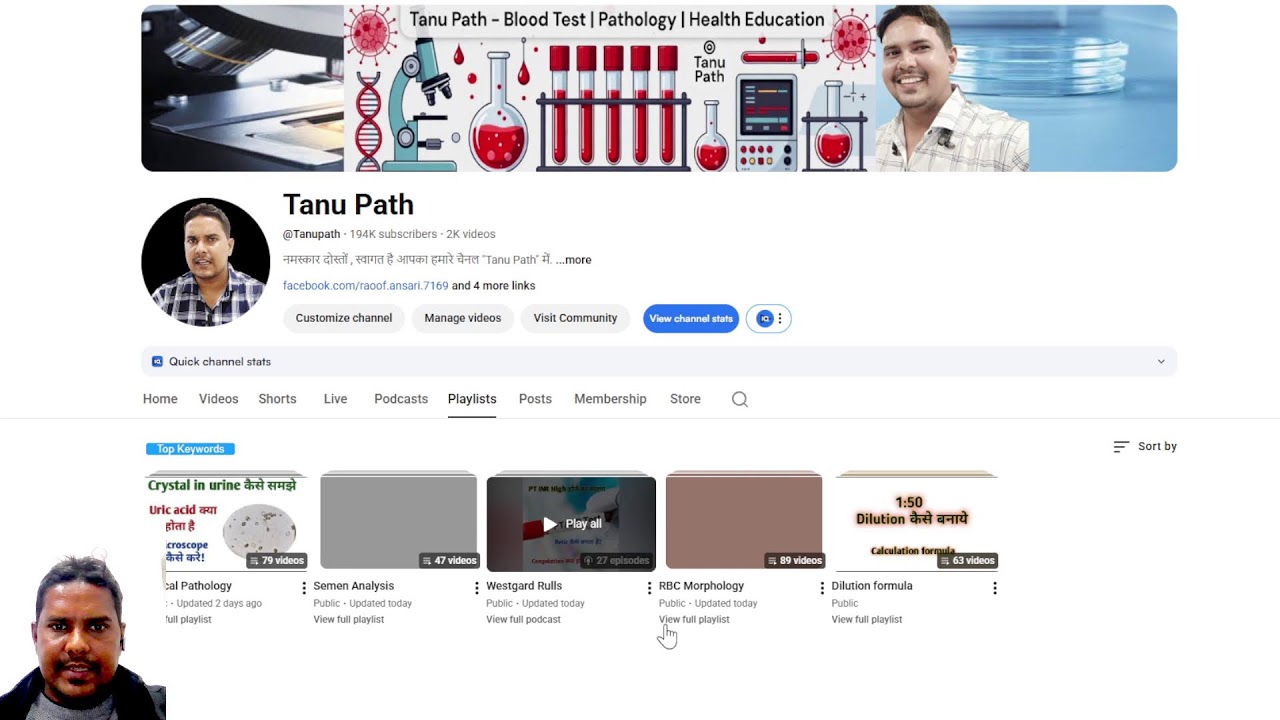This screenshot has width=1280, height=720.
Task: Expand channel description with ...more
Action: coord(574,260)
